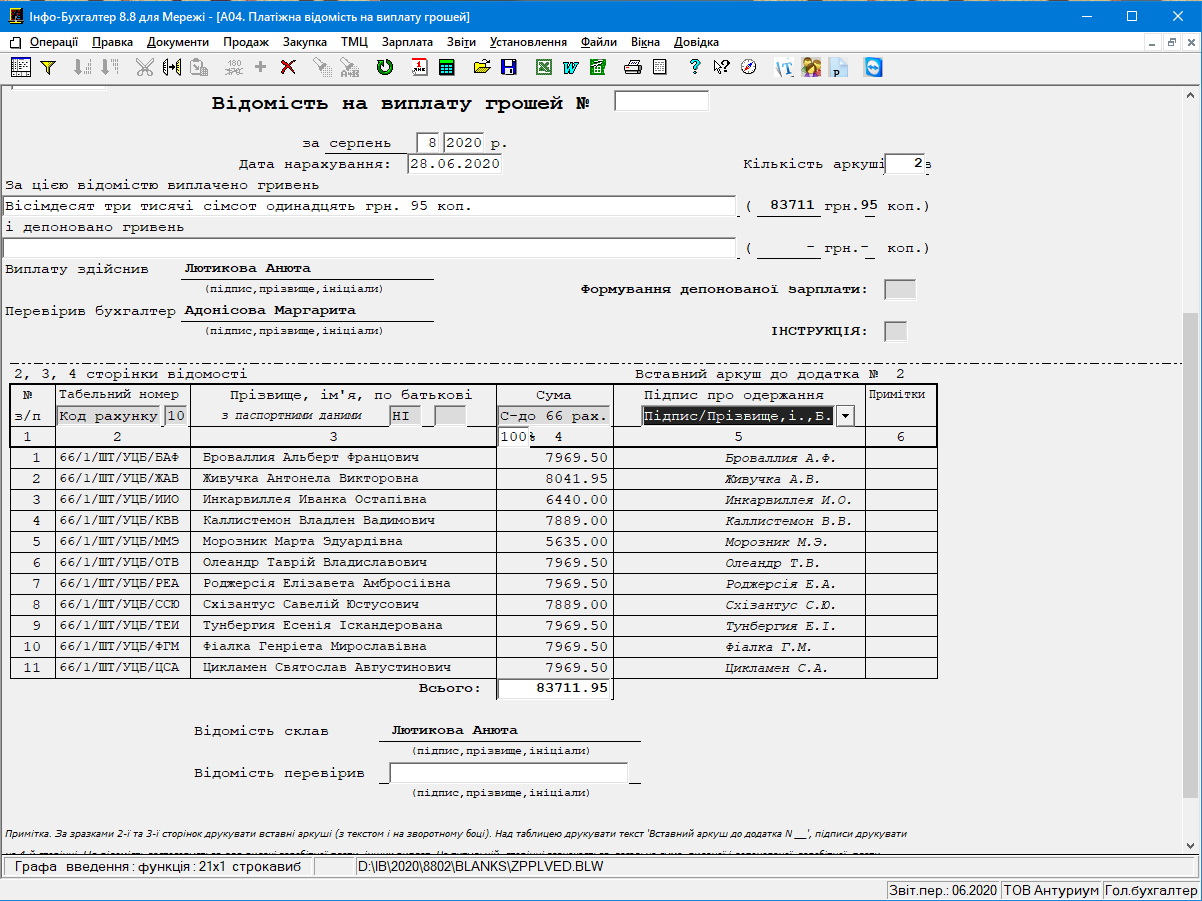This screenshot has width=1202, height=901.
Task: Click the paste clipboard icon
Action: [199, 67]
